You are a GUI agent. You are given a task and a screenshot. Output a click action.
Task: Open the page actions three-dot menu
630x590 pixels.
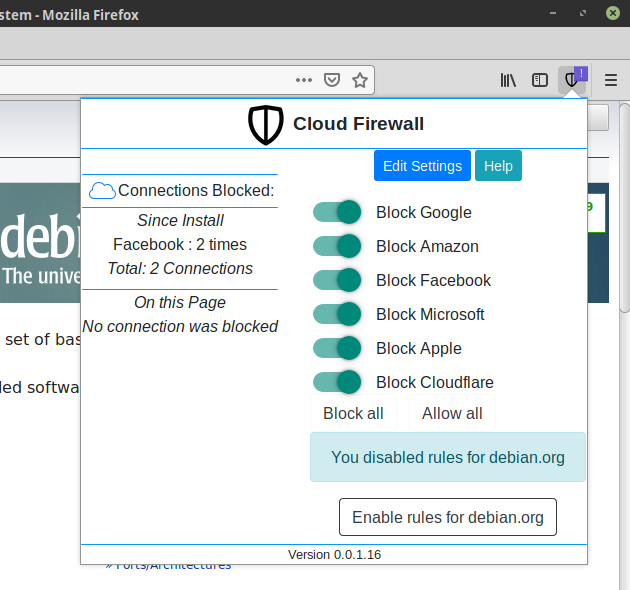point(304,80)
